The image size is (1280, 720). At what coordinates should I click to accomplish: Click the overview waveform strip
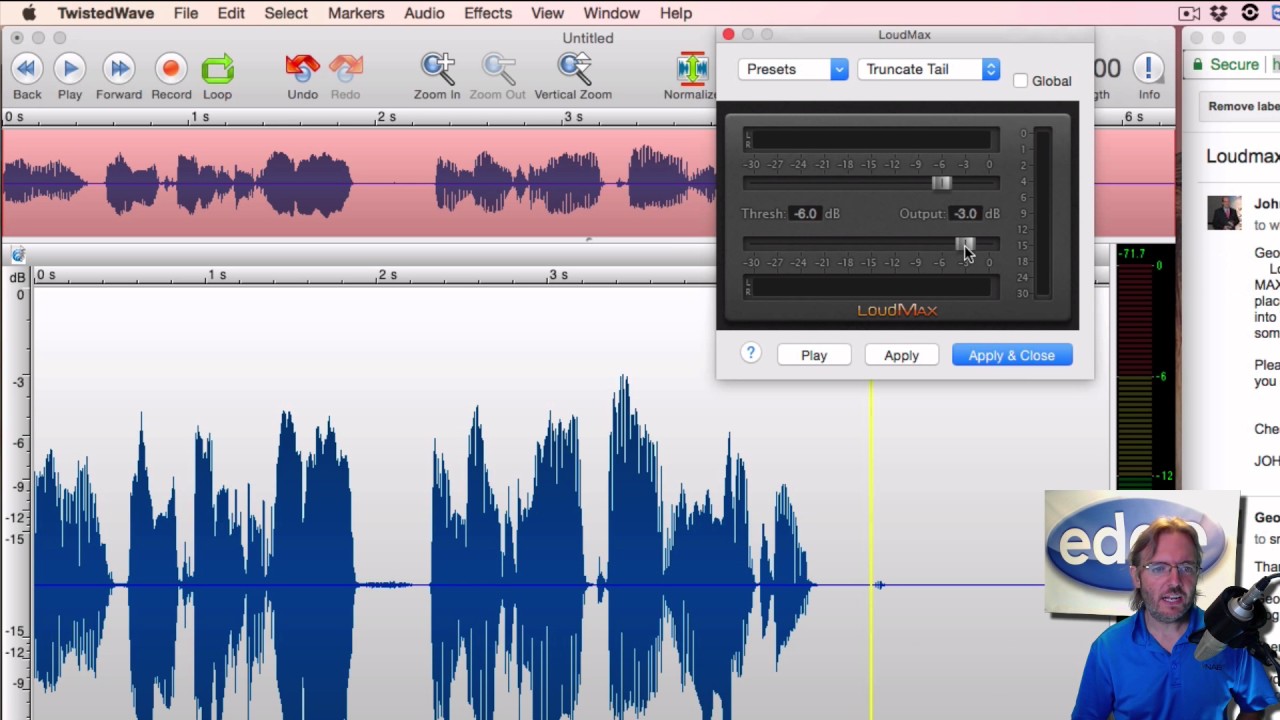coord(360,183)
